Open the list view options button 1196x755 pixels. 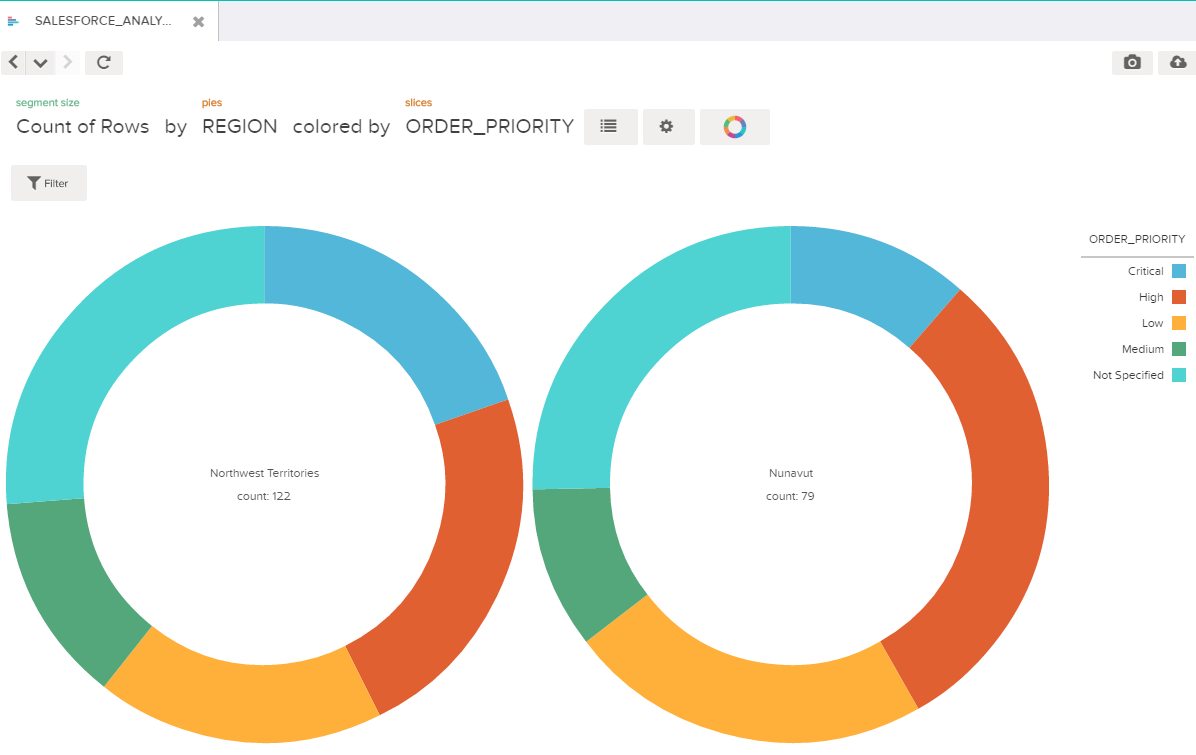click(x=610, y=127)
